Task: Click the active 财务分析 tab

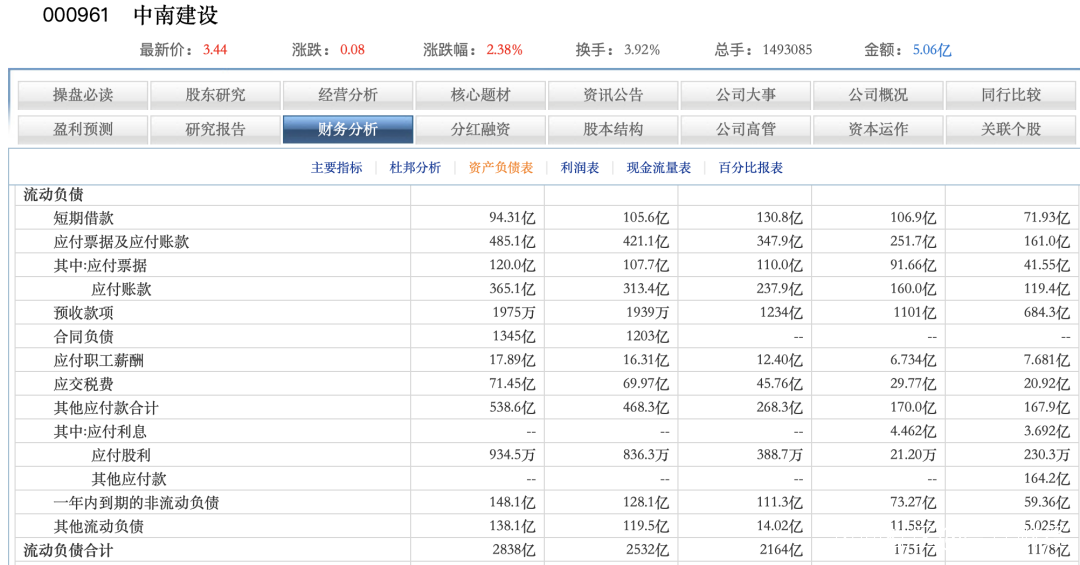Action: tap(348, 130)
